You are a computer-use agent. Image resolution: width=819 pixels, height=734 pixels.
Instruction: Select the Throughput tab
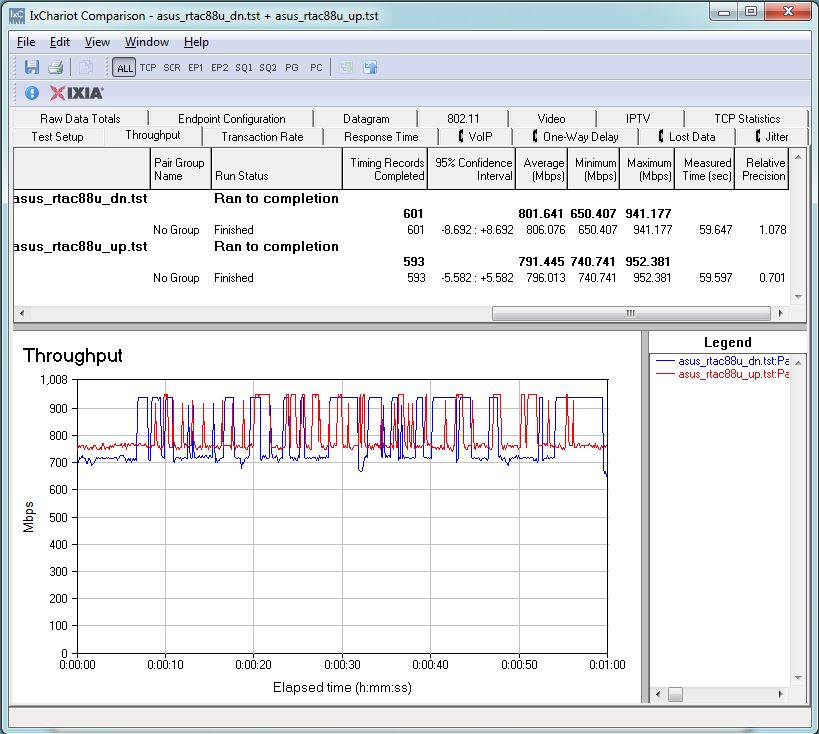click(x=153, y=135)
